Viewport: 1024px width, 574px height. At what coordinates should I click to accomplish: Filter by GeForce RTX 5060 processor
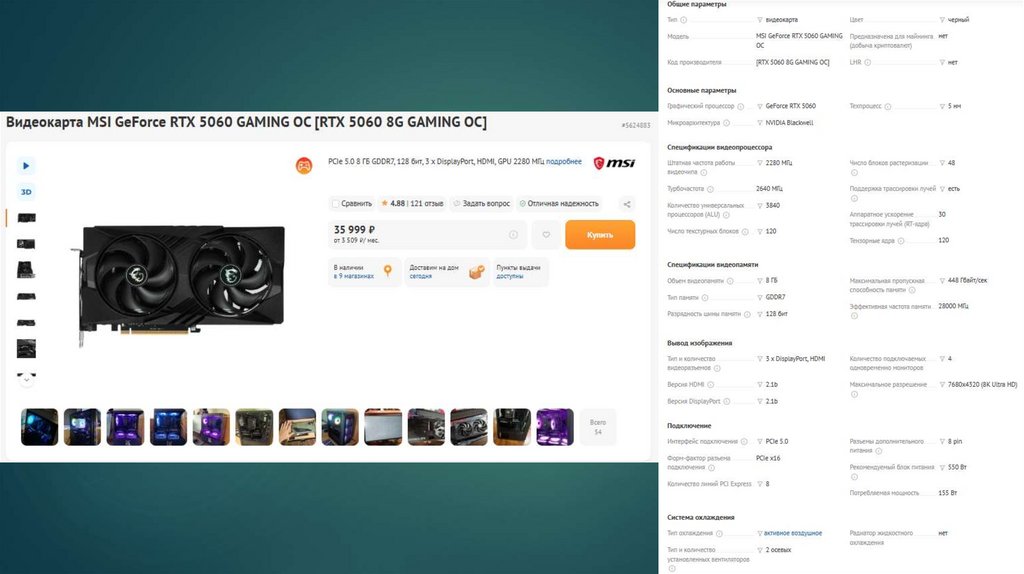tap(760, 106)
